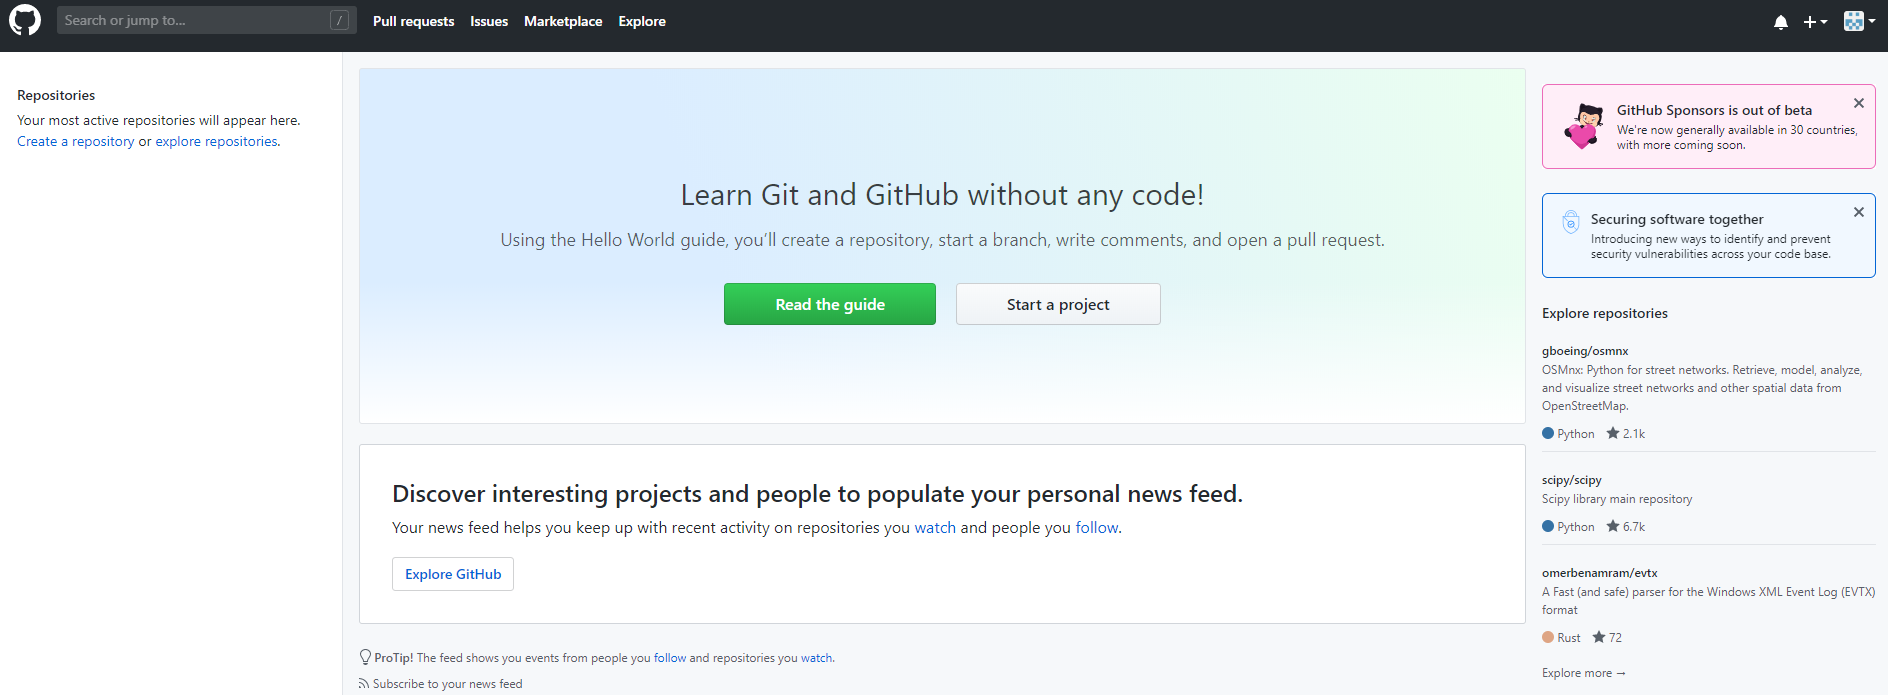Viewport: 1888px width, 695px height.
Task: Click the Python language dot for osmnx
Action: [x=1548, y=433]
